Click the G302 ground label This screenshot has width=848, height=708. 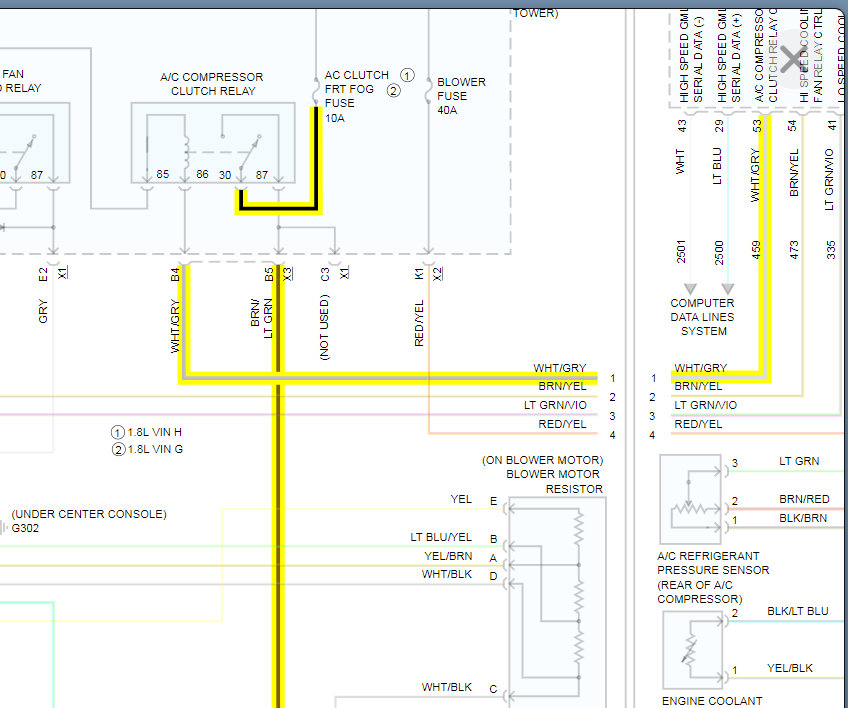tap(25, 528)
